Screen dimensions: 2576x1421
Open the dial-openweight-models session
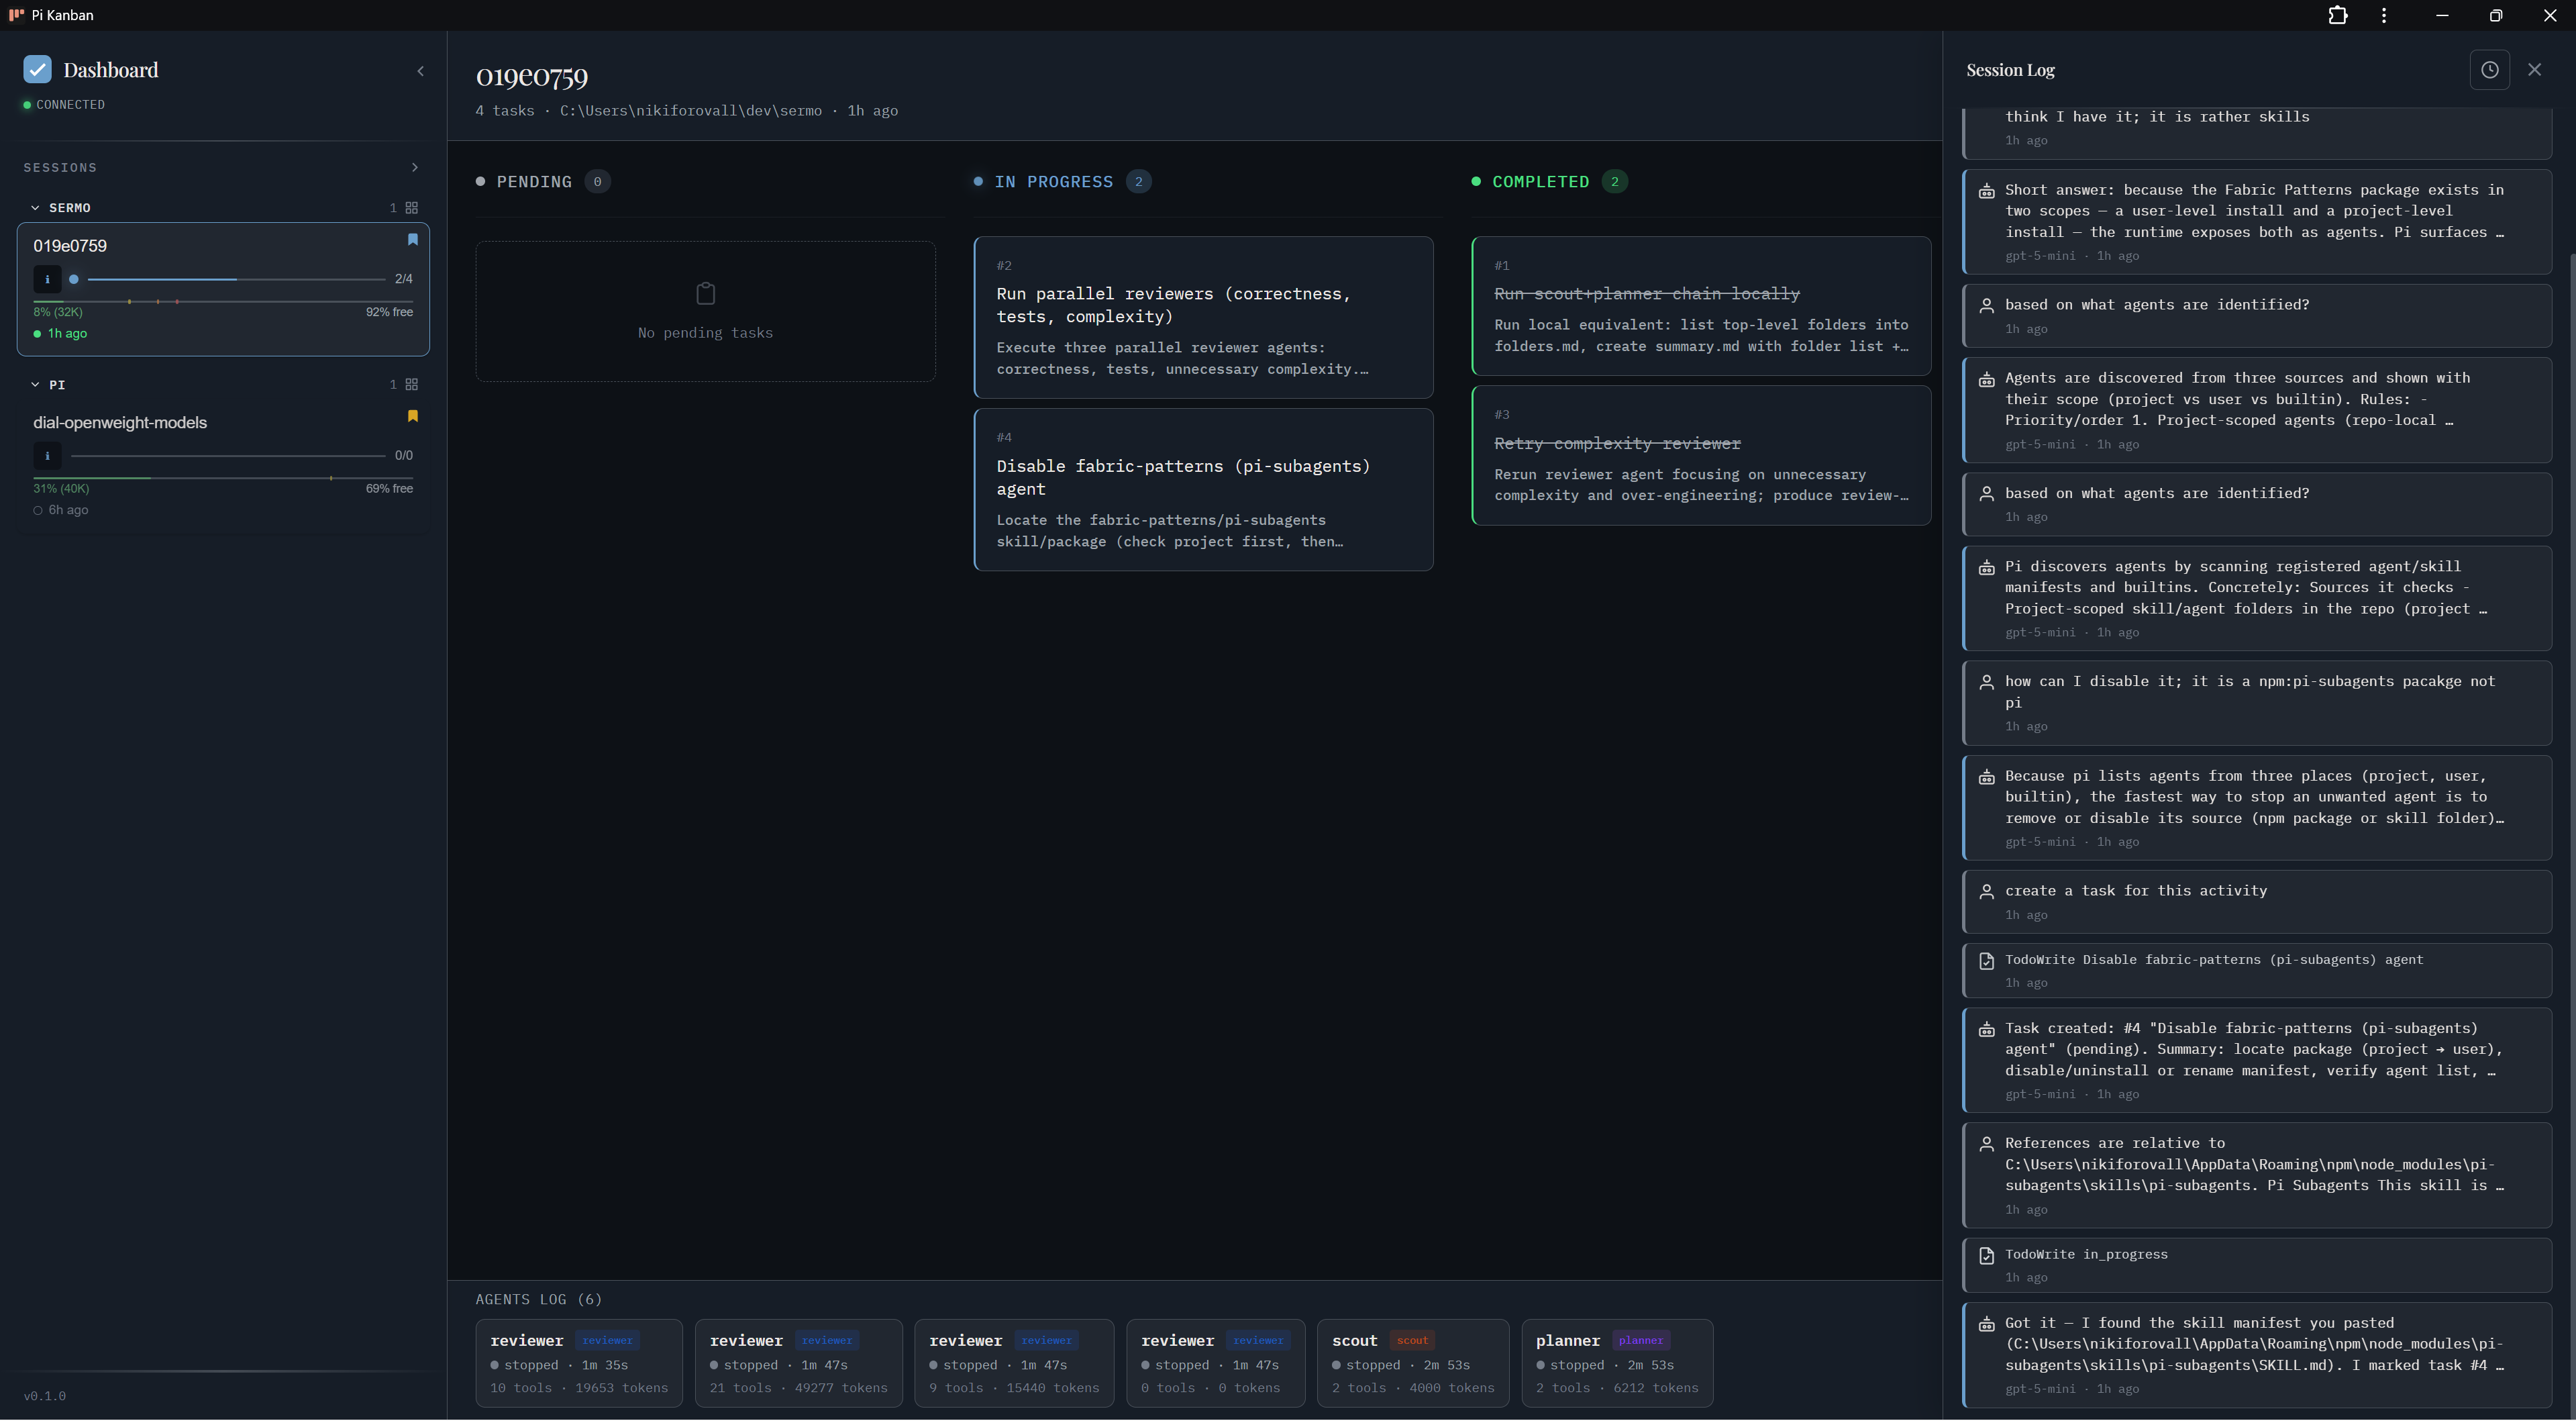(x=223, y=466)
